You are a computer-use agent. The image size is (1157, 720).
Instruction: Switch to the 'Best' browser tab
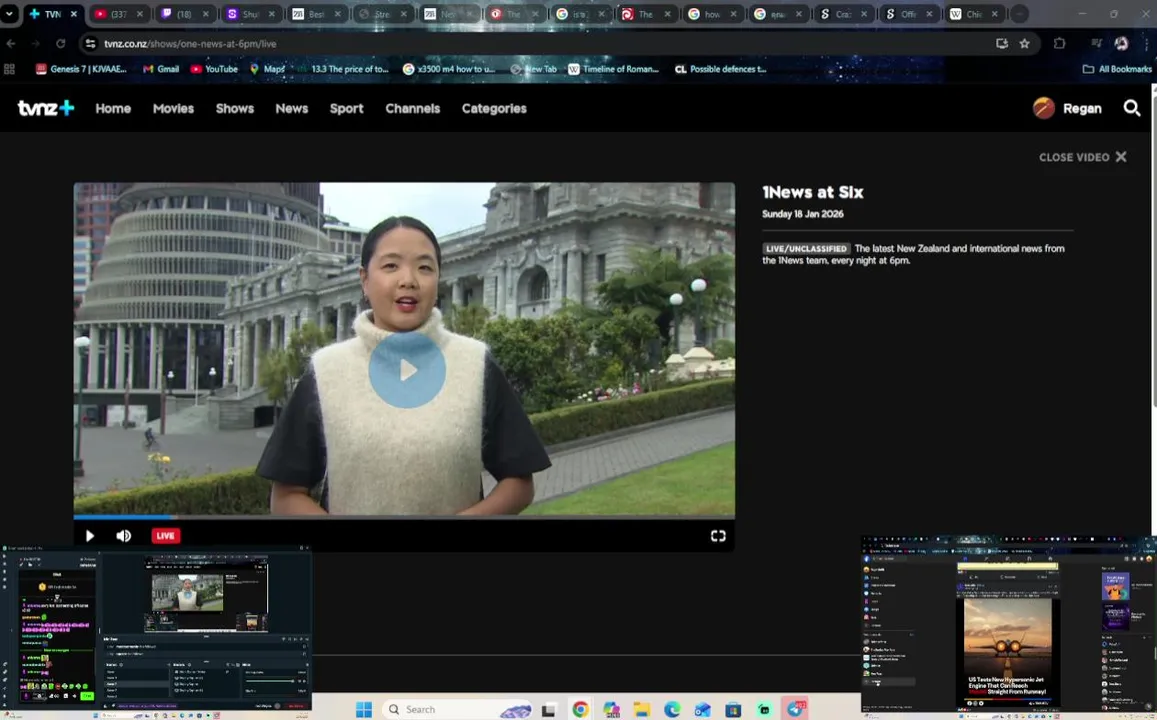point(317,14)
